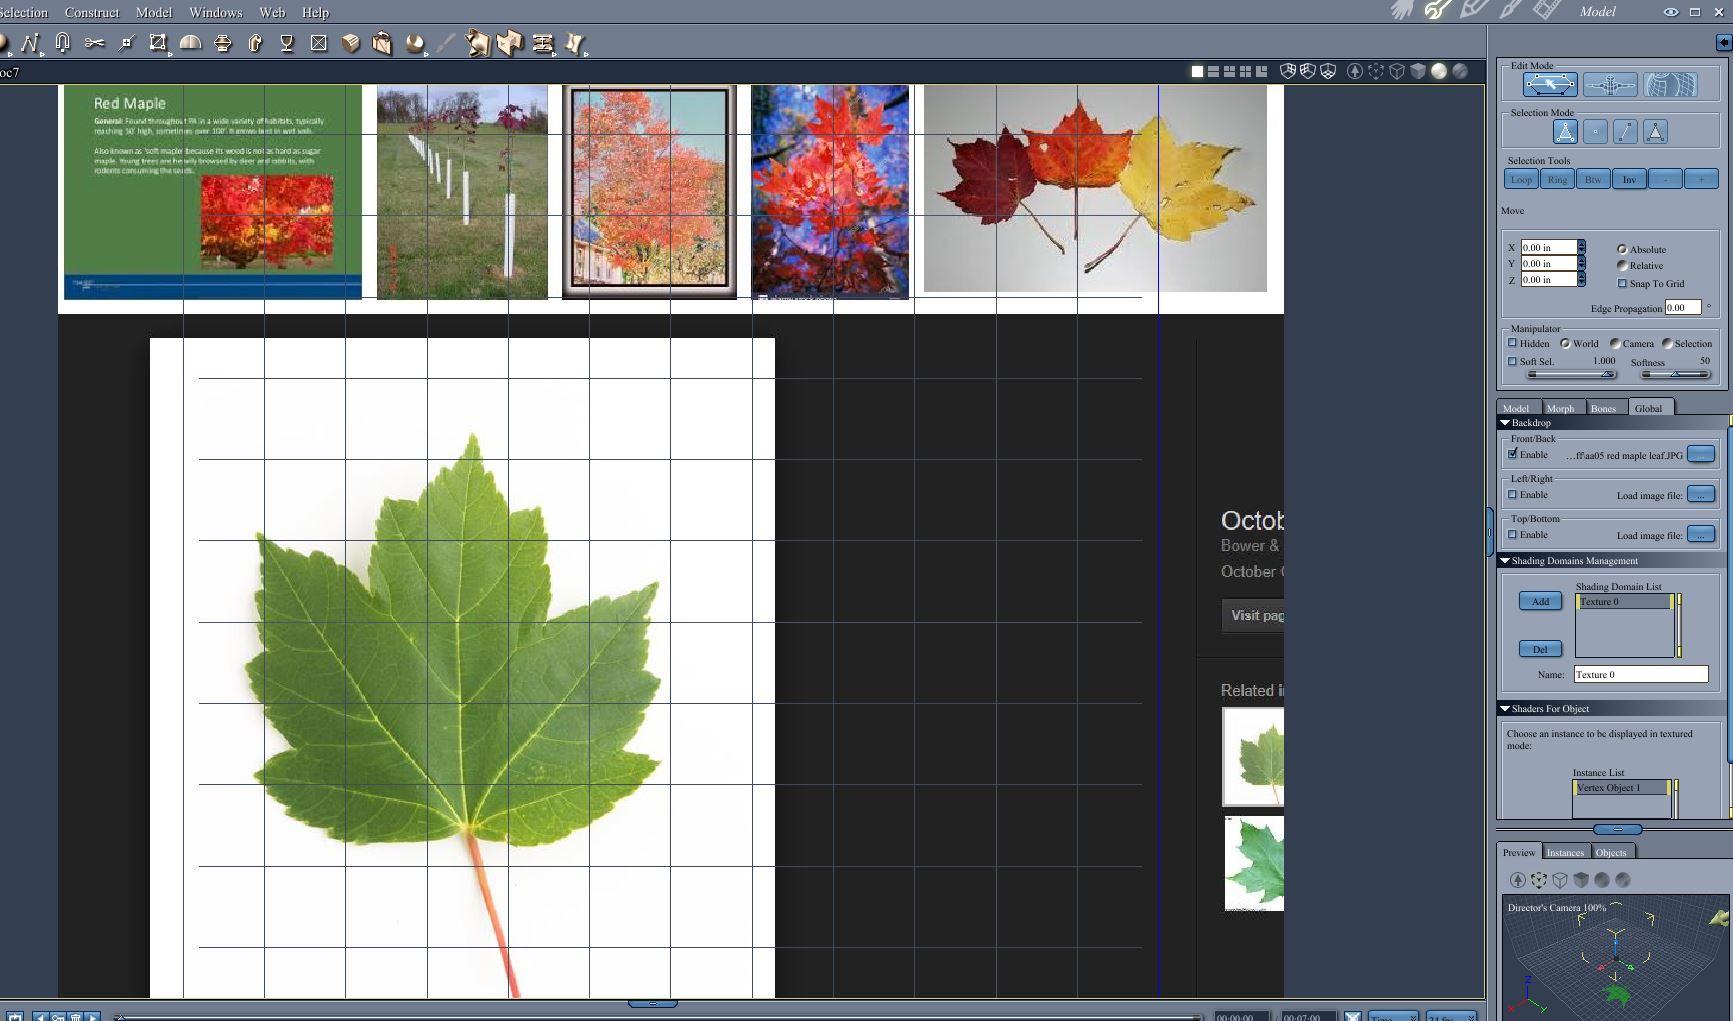The image size is (1733, 1021).
Task: Pick the scissors cut tool
Action: point(94,43)
